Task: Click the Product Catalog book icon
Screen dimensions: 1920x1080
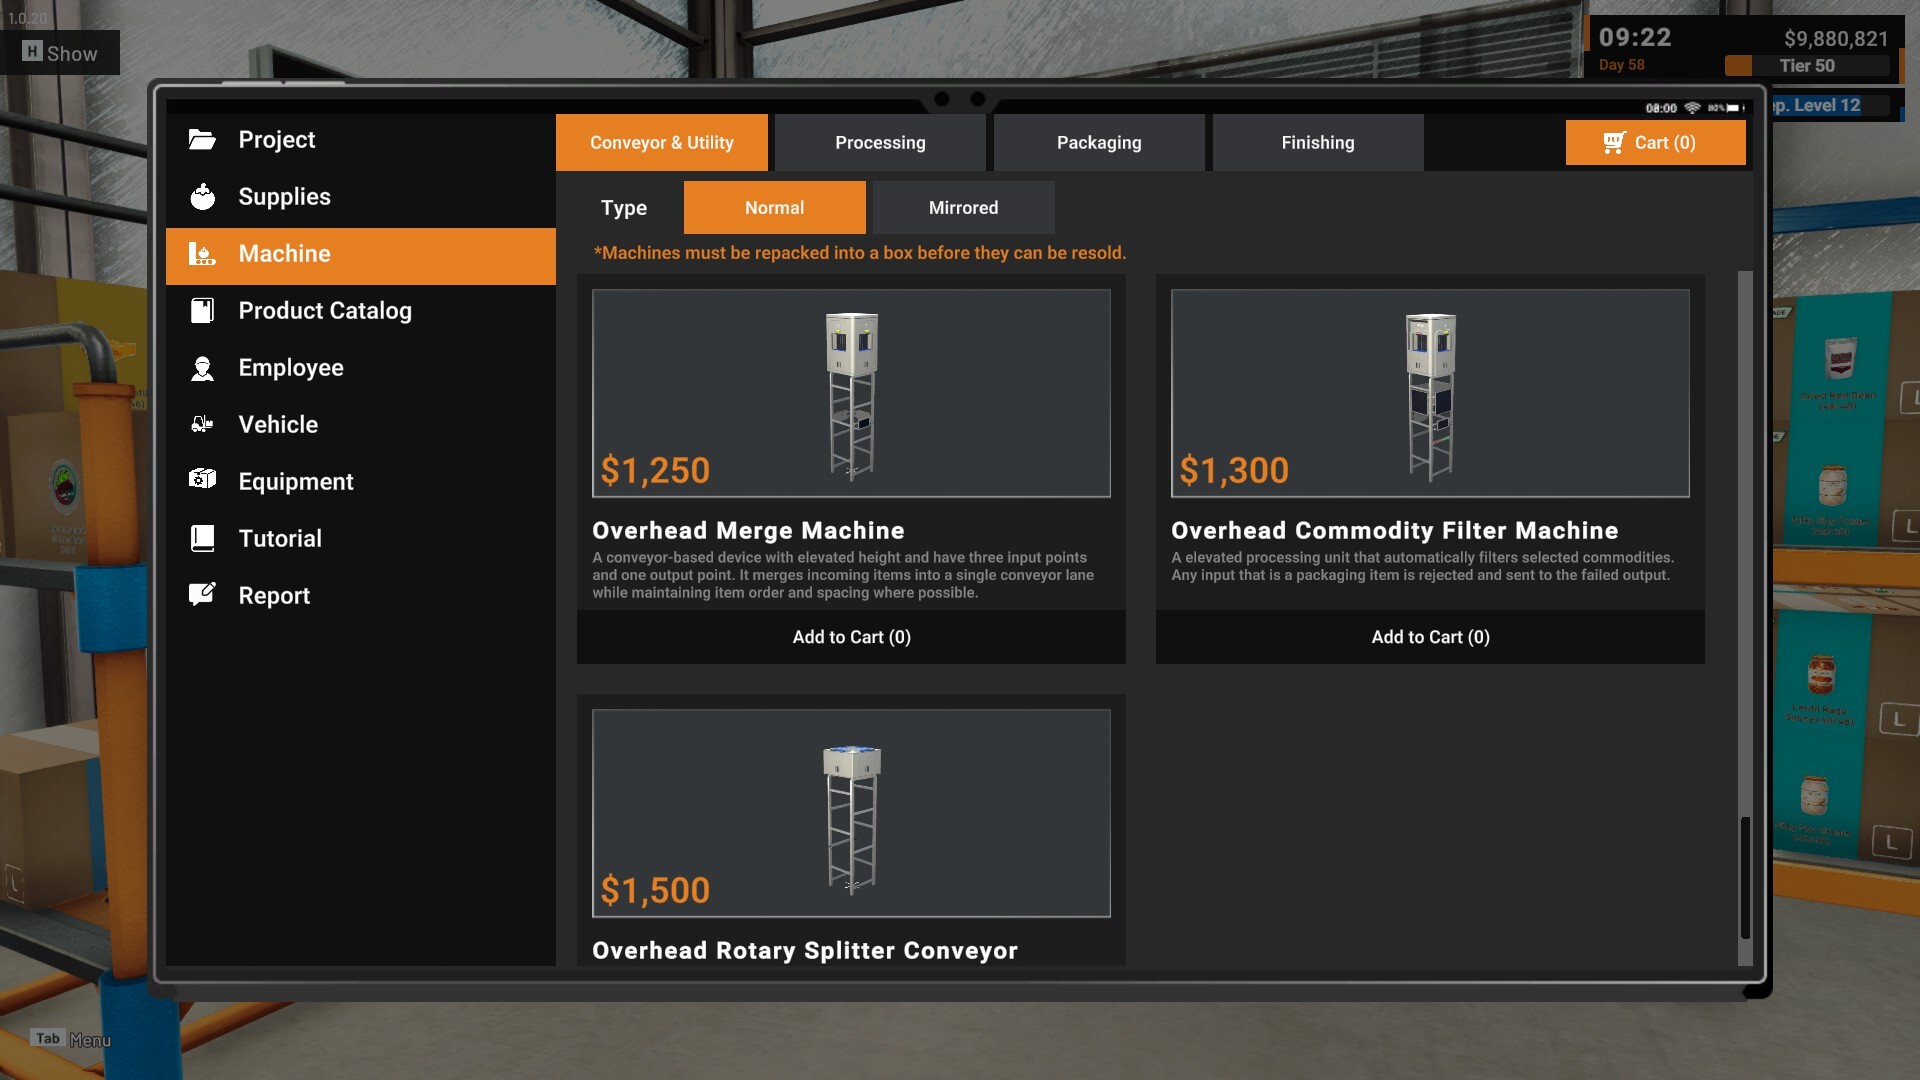Action: (x=202, y=311)
